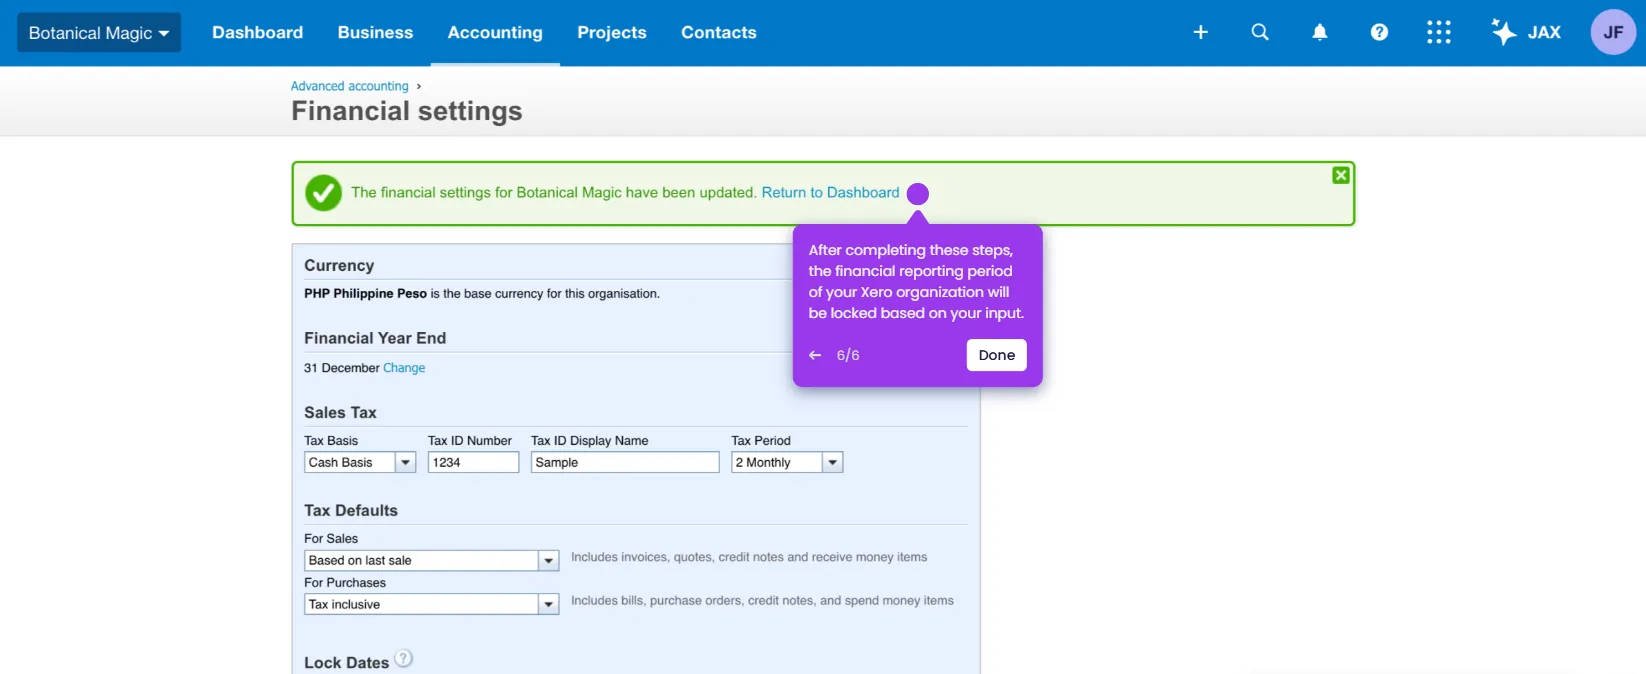Open the help question mark icon
This screenshot has height=674, width=1646.
click(x=1379, y=33)
